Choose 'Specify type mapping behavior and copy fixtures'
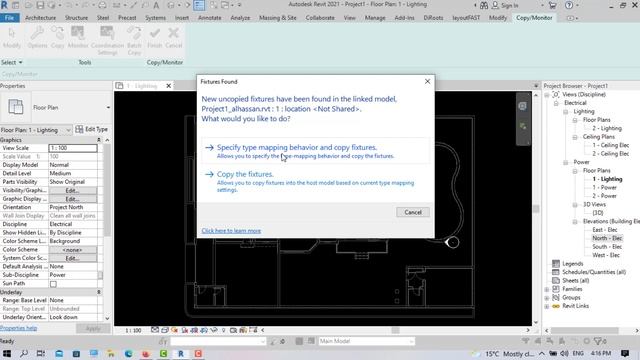The height and width of the screenshot is (360, 640). pyautogui.click(x=316, y=151)
